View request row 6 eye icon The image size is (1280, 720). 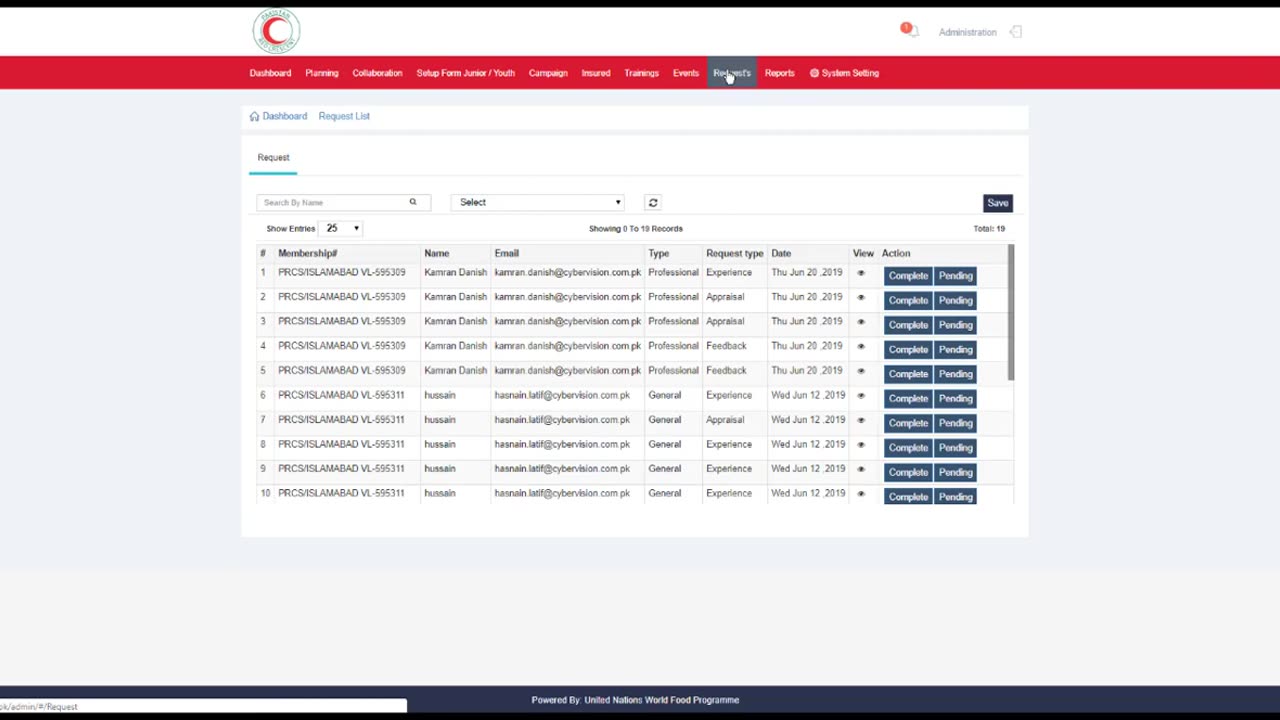[860, 395]
